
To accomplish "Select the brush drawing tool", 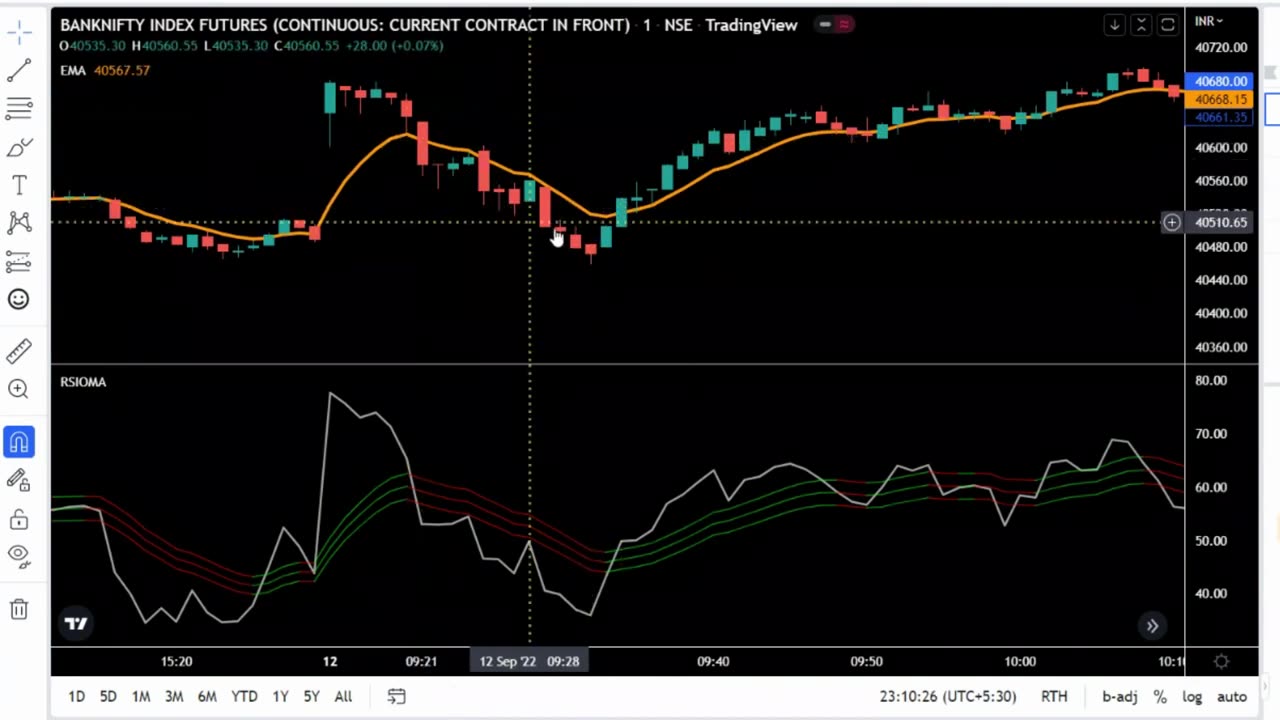I will pyautogui.click(x=19, y=148).
